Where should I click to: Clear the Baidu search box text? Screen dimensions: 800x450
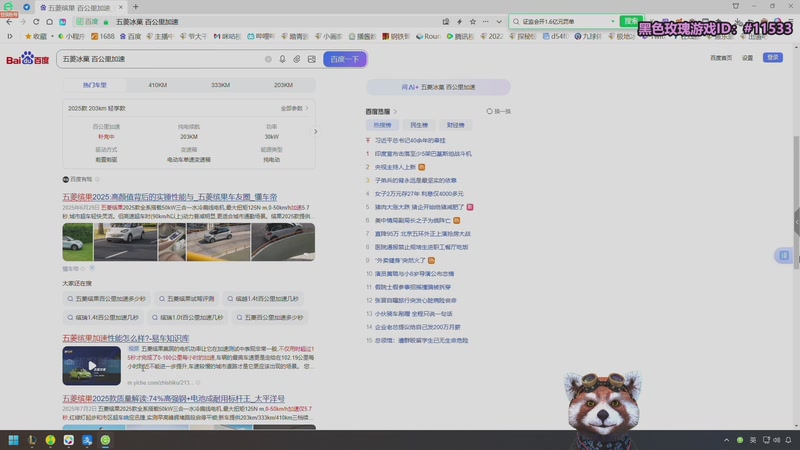coord(268,59)
